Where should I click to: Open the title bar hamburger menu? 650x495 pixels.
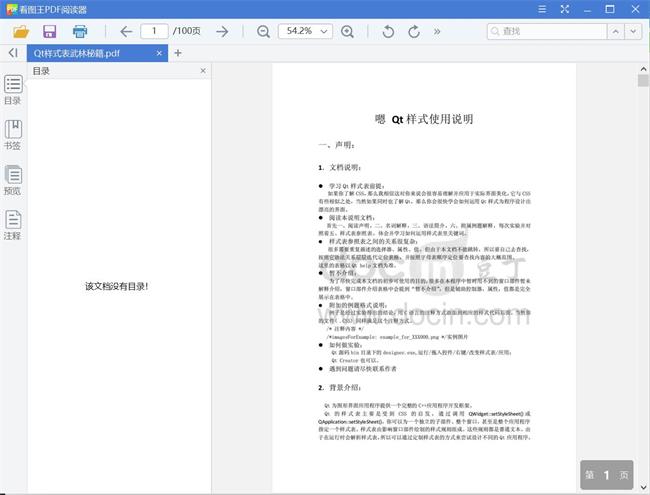coord(542,9)
